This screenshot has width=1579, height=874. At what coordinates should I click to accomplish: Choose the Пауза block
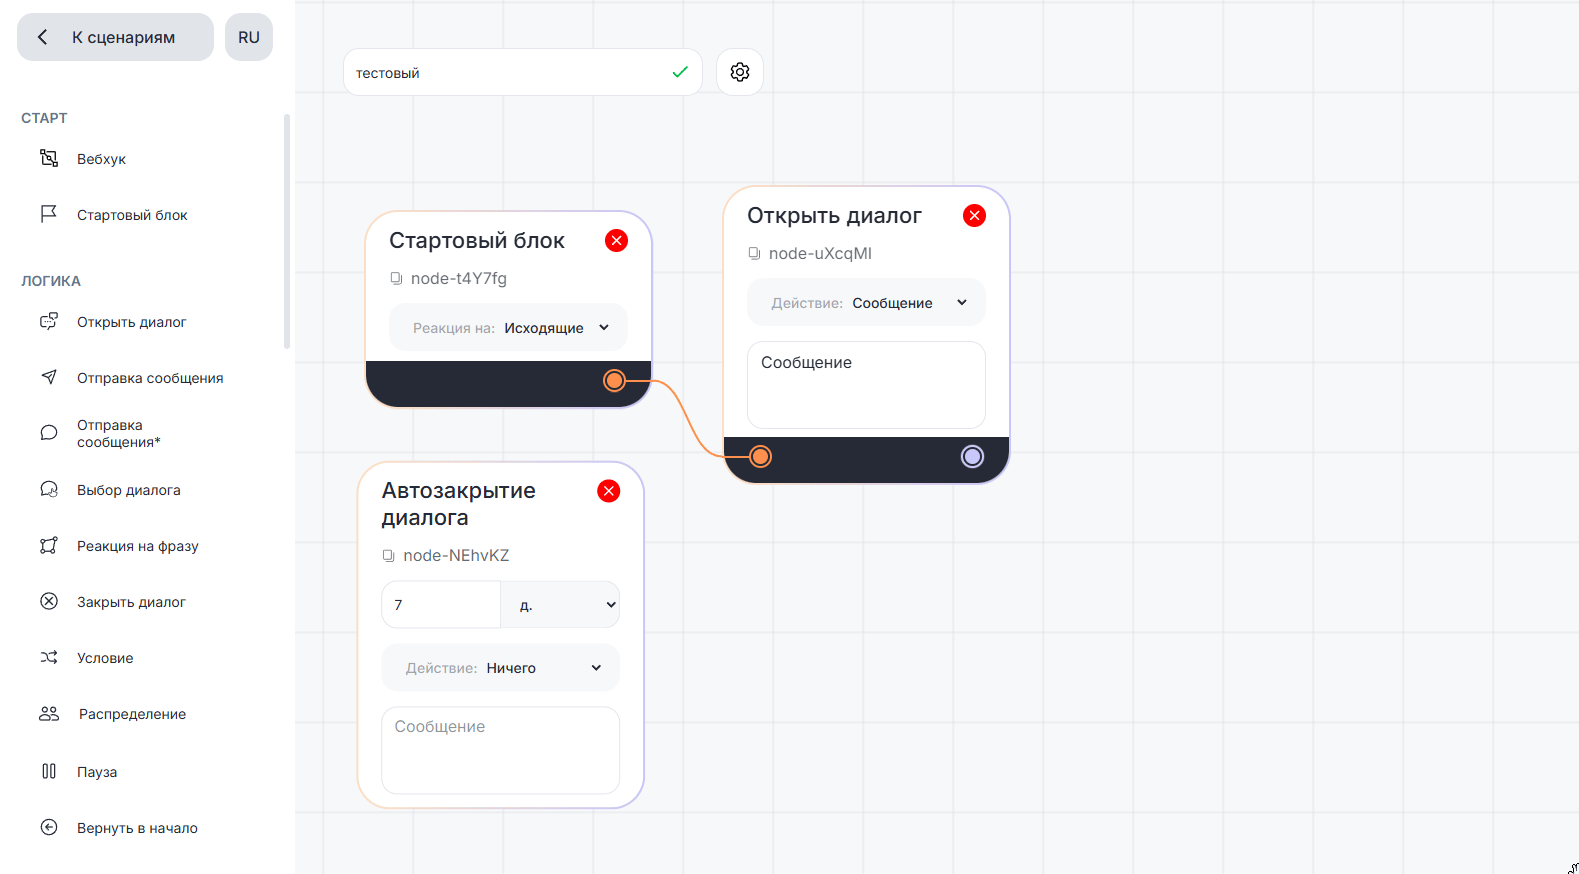tap(97, 772)
